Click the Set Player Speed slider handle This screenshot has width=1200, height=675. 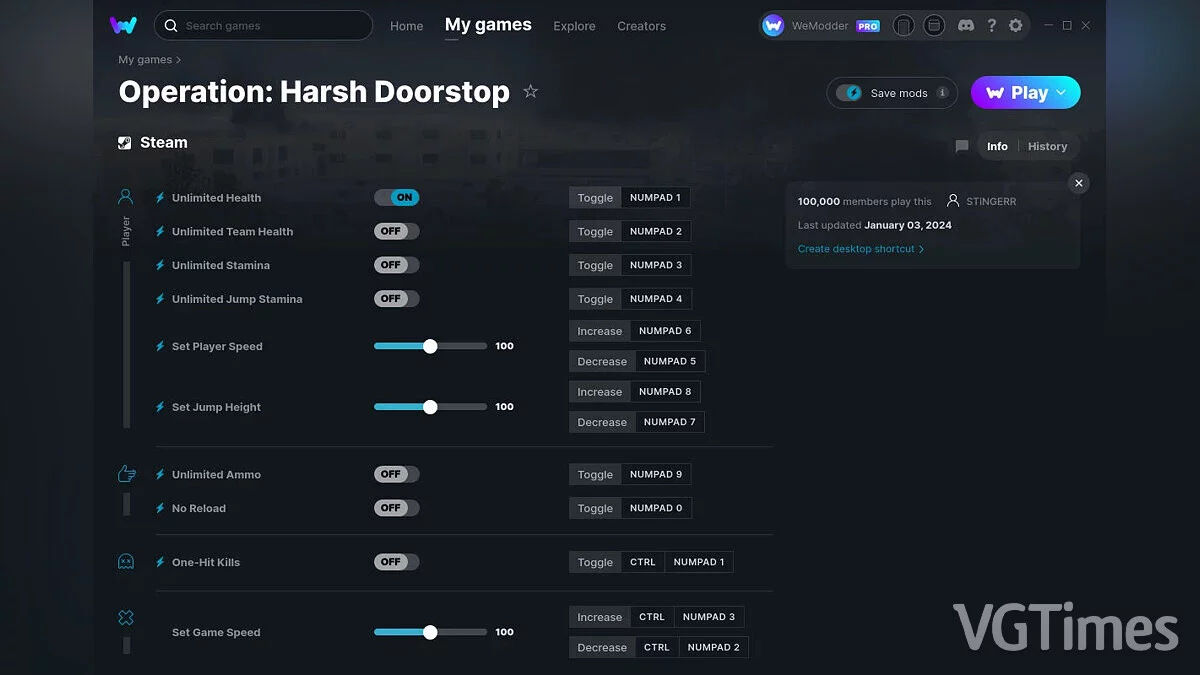[x=430, y=346]
